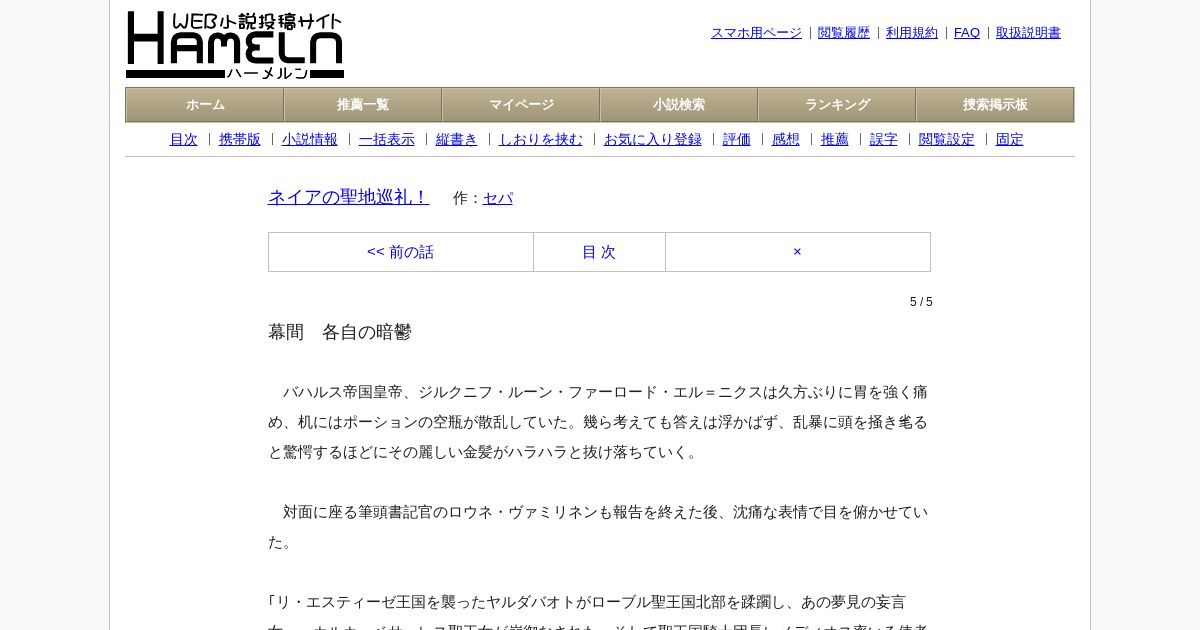Switch to 携帯版 view
This screenshot has height=630, width=1200.
click(x=240, y=140)
